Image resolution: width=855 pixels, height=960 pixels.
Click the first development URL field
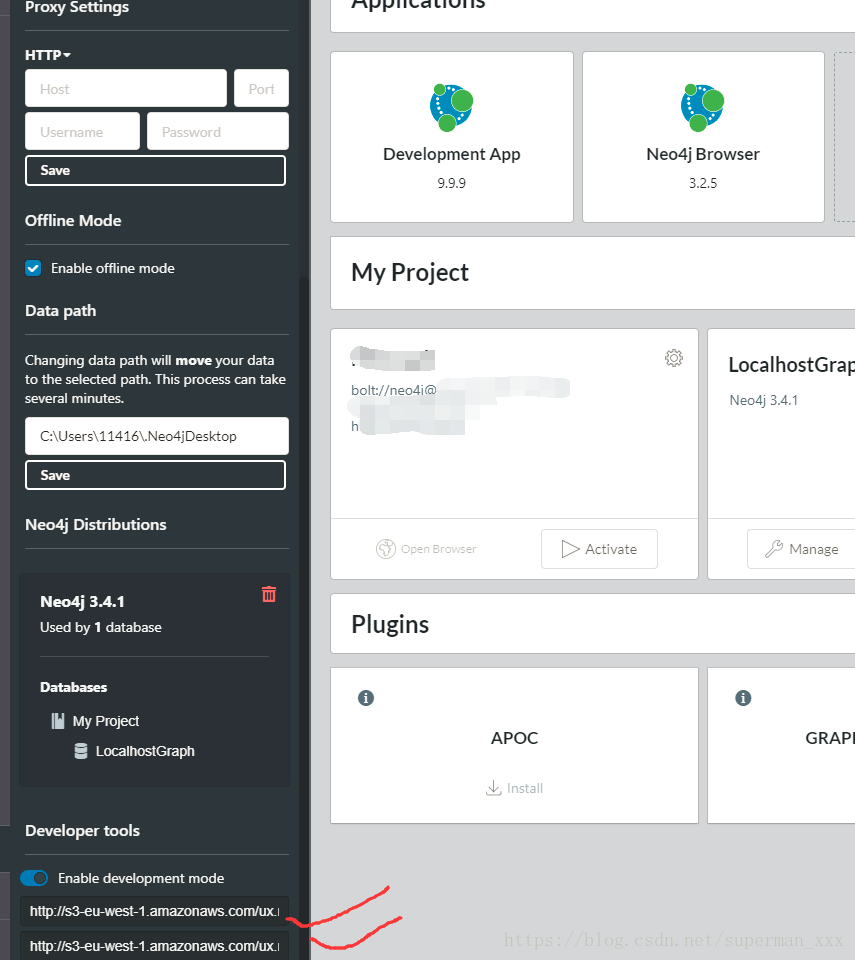click(x=154, y=911)
